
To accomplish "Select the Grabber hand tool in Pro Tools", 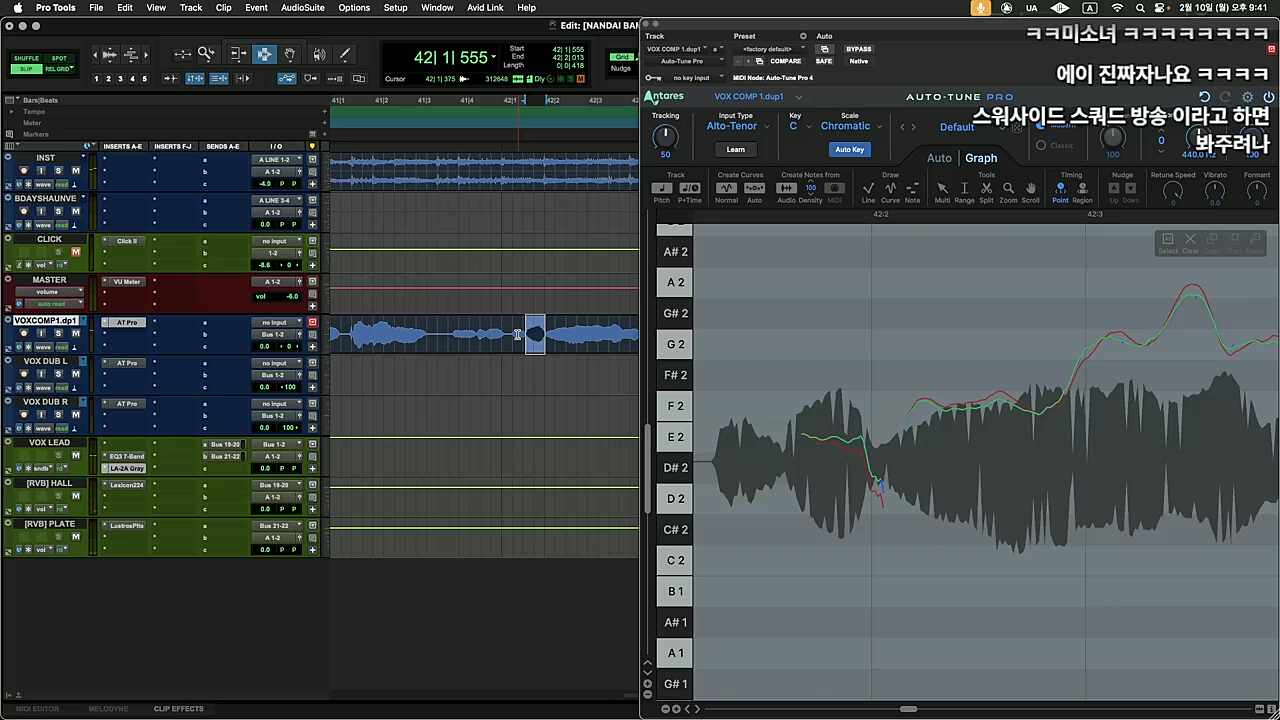I will coord(290,54).
